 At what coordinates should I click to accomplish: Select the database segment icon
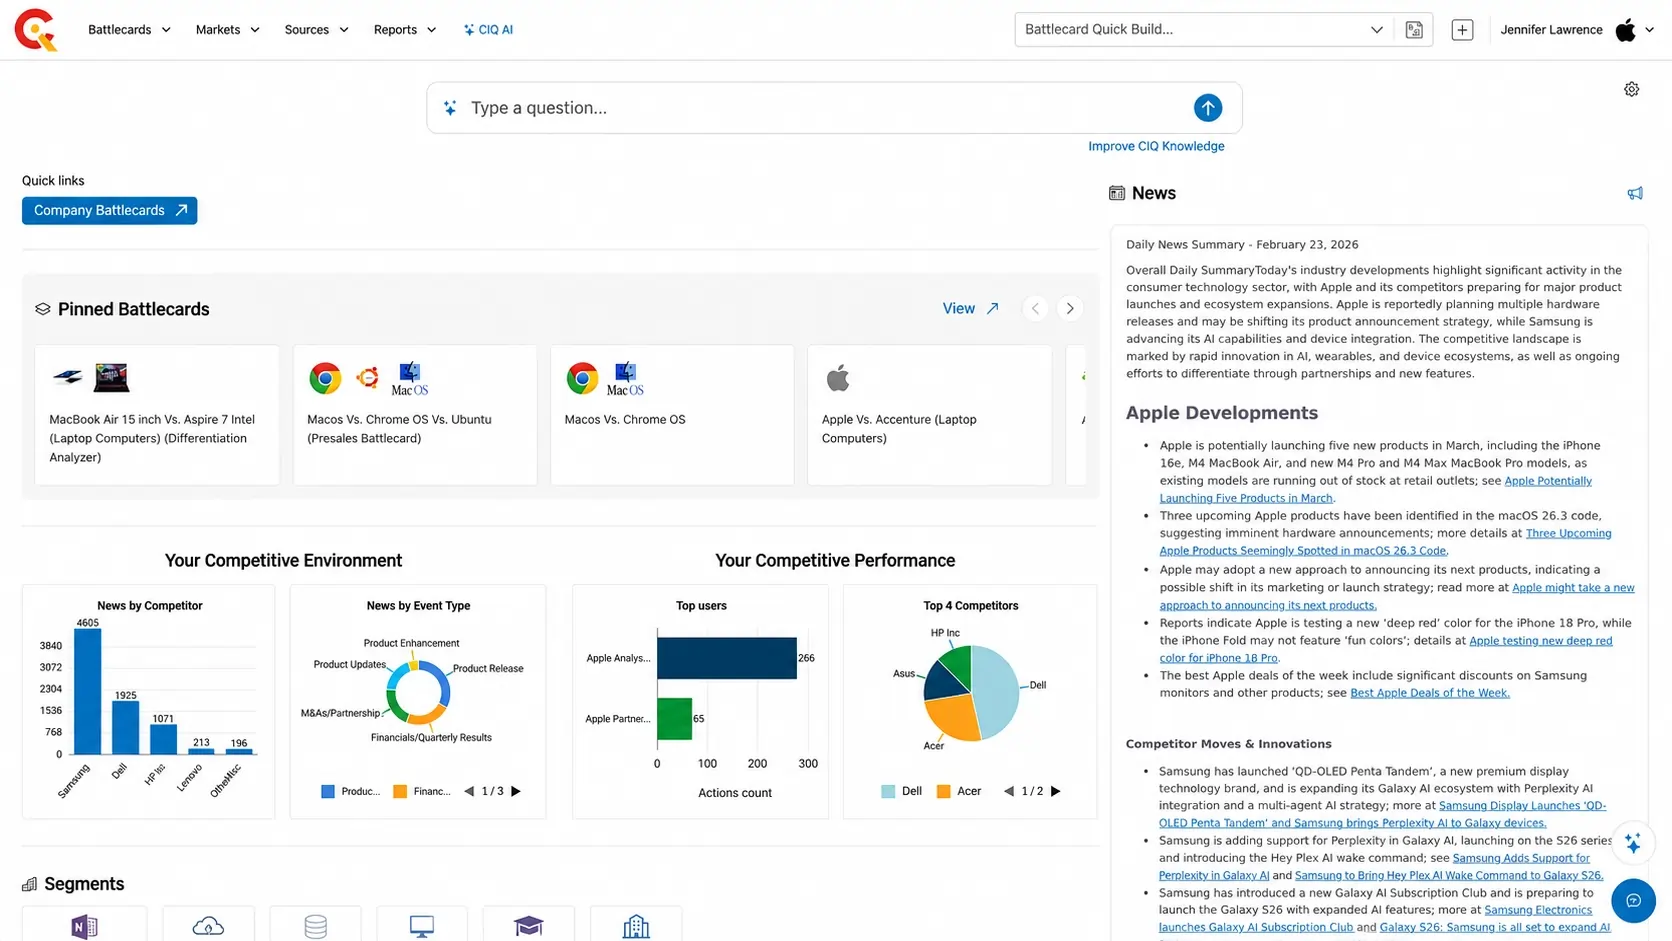[315, 927]
